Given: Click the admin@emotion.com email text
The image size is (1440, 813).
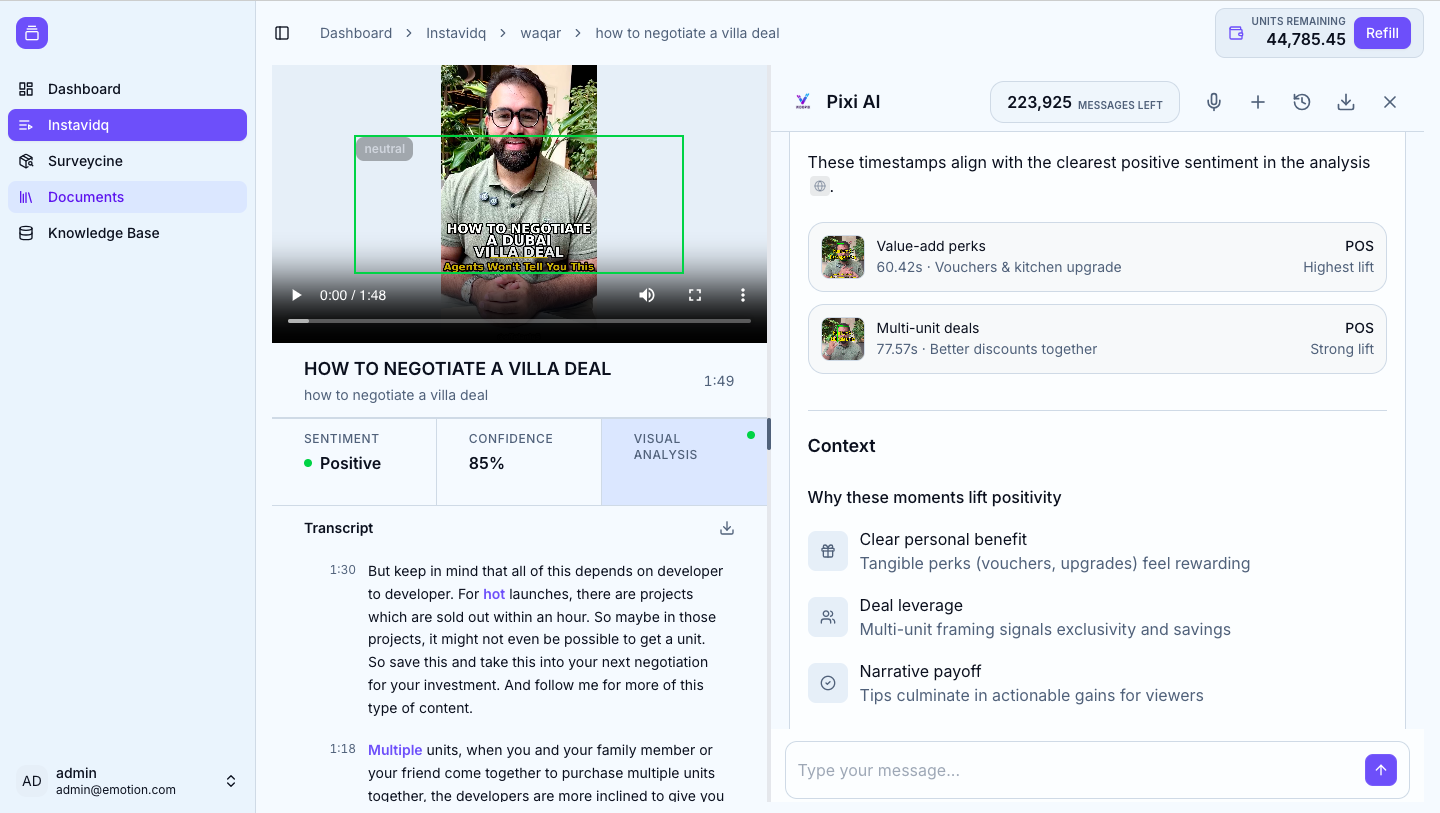Looking at the screenshot, I should (x=116, y=790).
